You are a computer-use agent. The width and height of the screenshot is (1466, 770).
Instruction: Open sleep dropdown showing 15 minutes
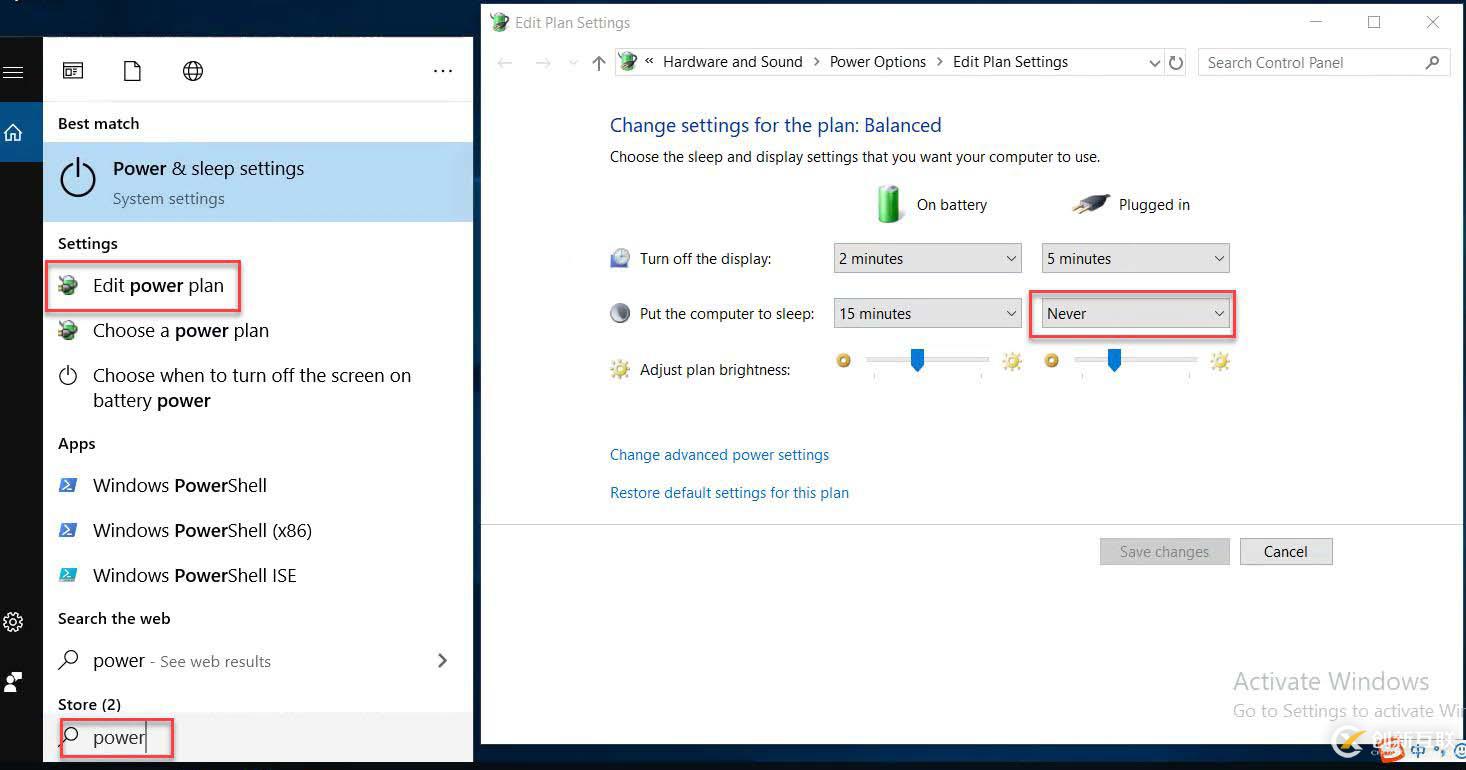pos(927,314)
